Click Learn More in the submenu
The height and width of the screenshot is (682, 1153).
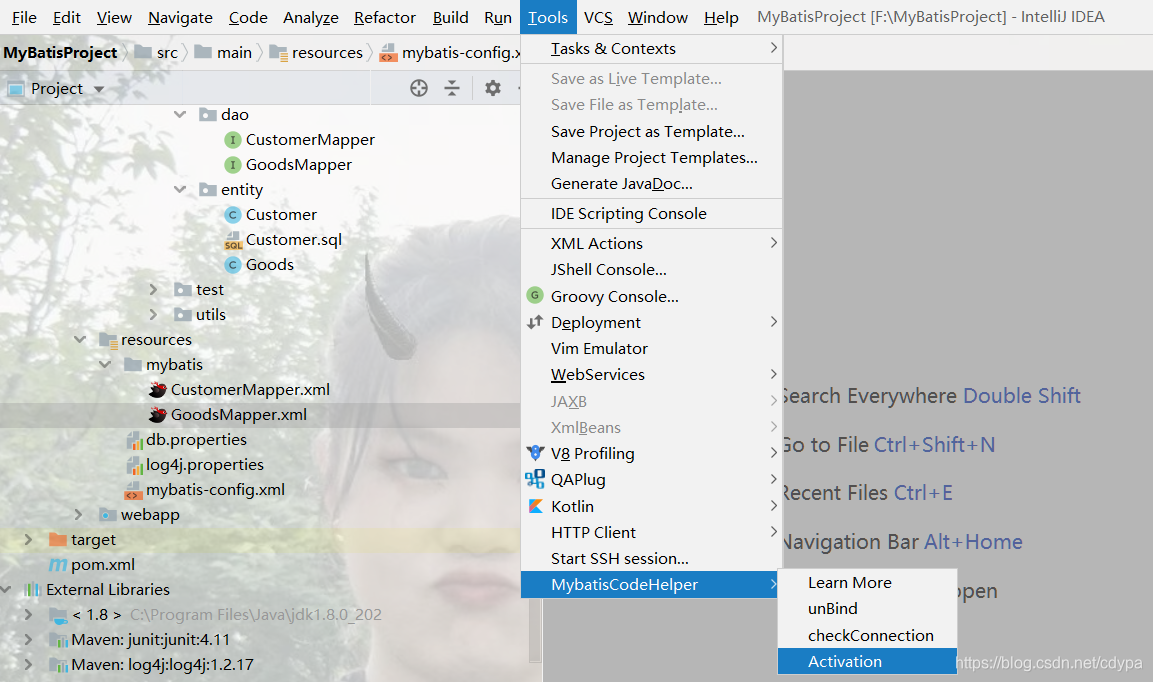point(868,583)
